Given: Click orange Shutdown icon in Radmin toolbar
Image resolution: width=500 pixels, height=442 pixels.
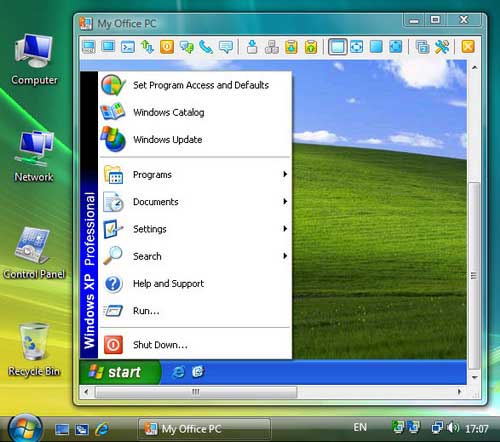Looking at the screenshot, I should tap(167, 47).
